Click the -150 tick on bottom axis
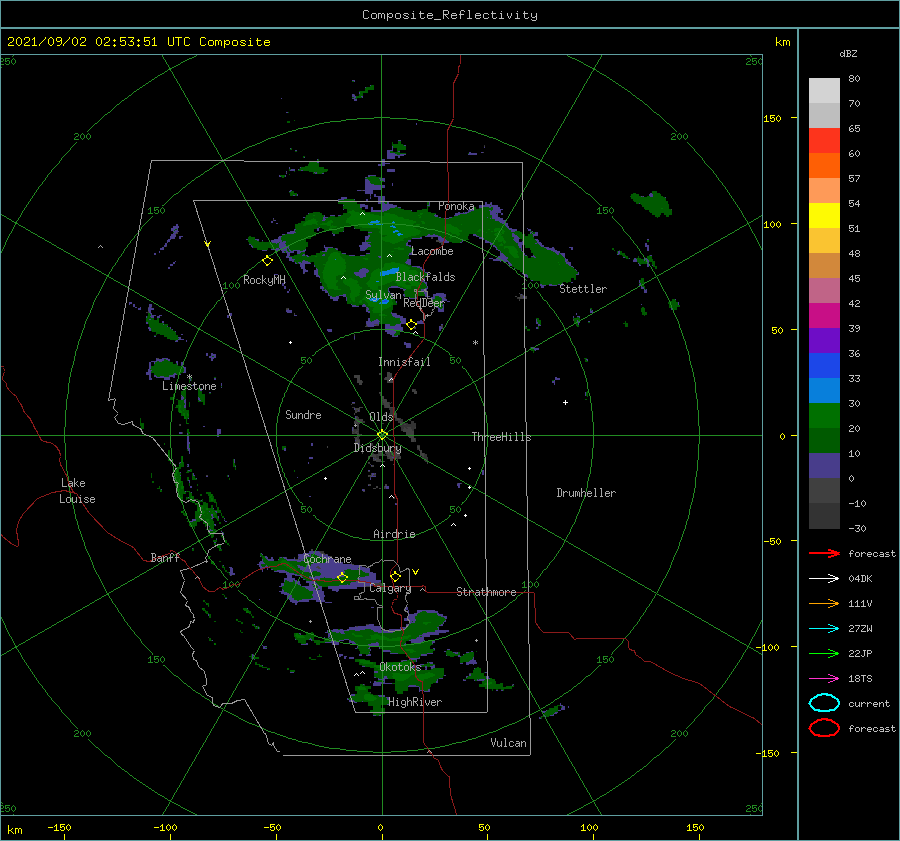This screenshot has width=900, height=841. tap(59, 827)
